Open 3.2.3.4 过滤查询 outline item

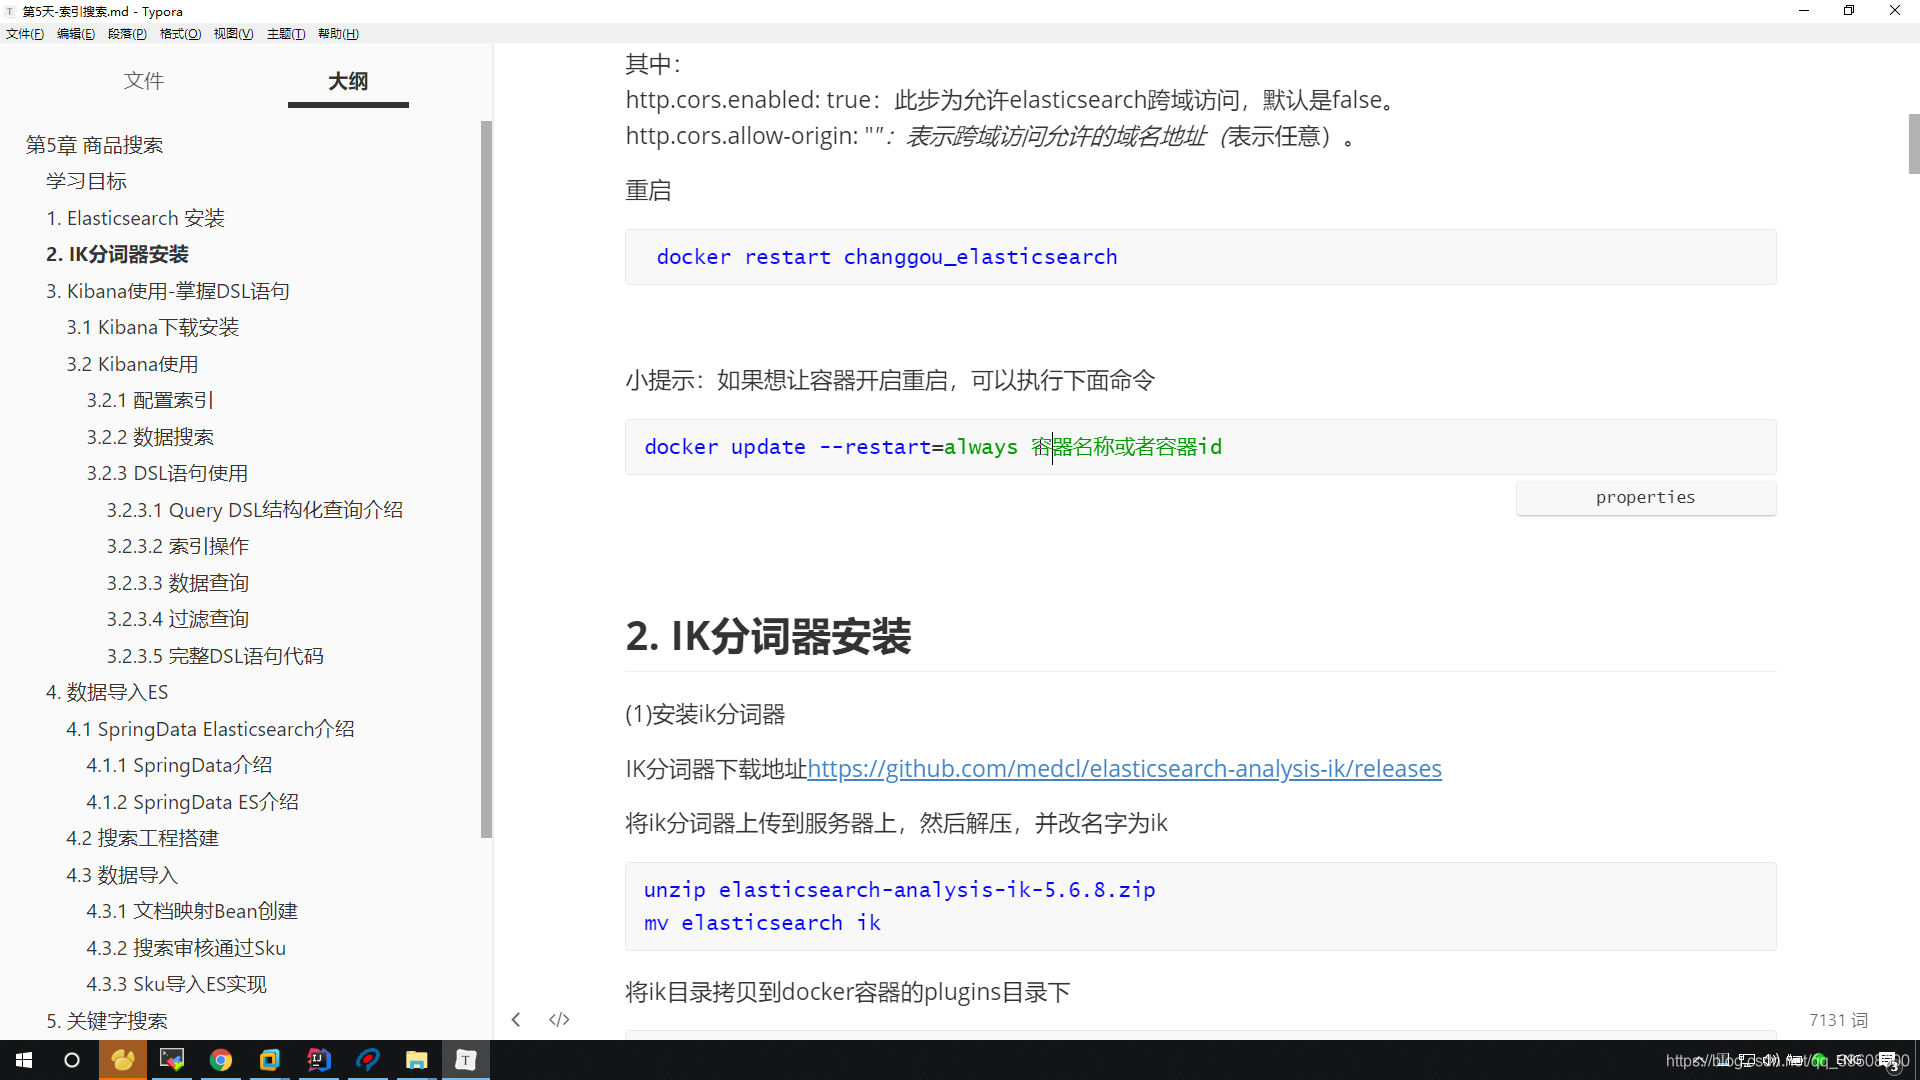[178, 620]
